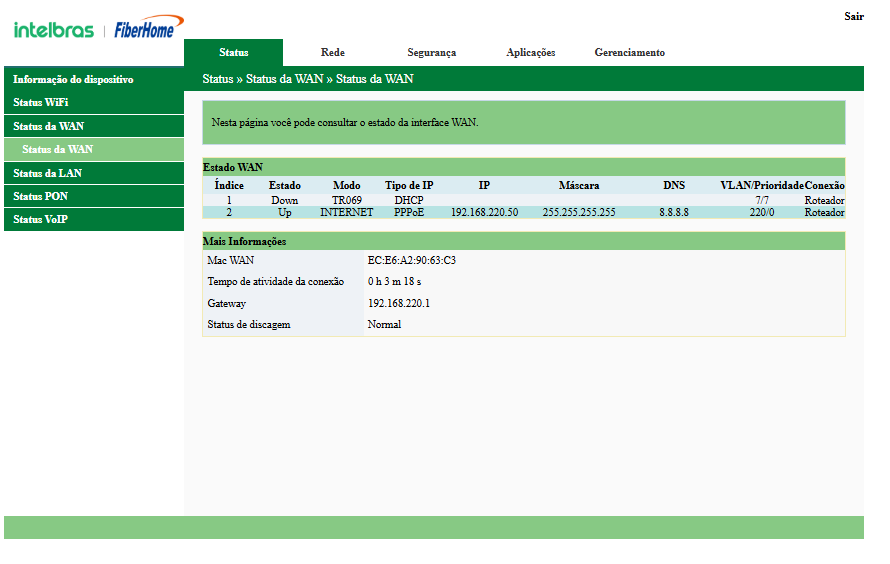
Task: Open the Segurança tab
Action: point(431,53)
